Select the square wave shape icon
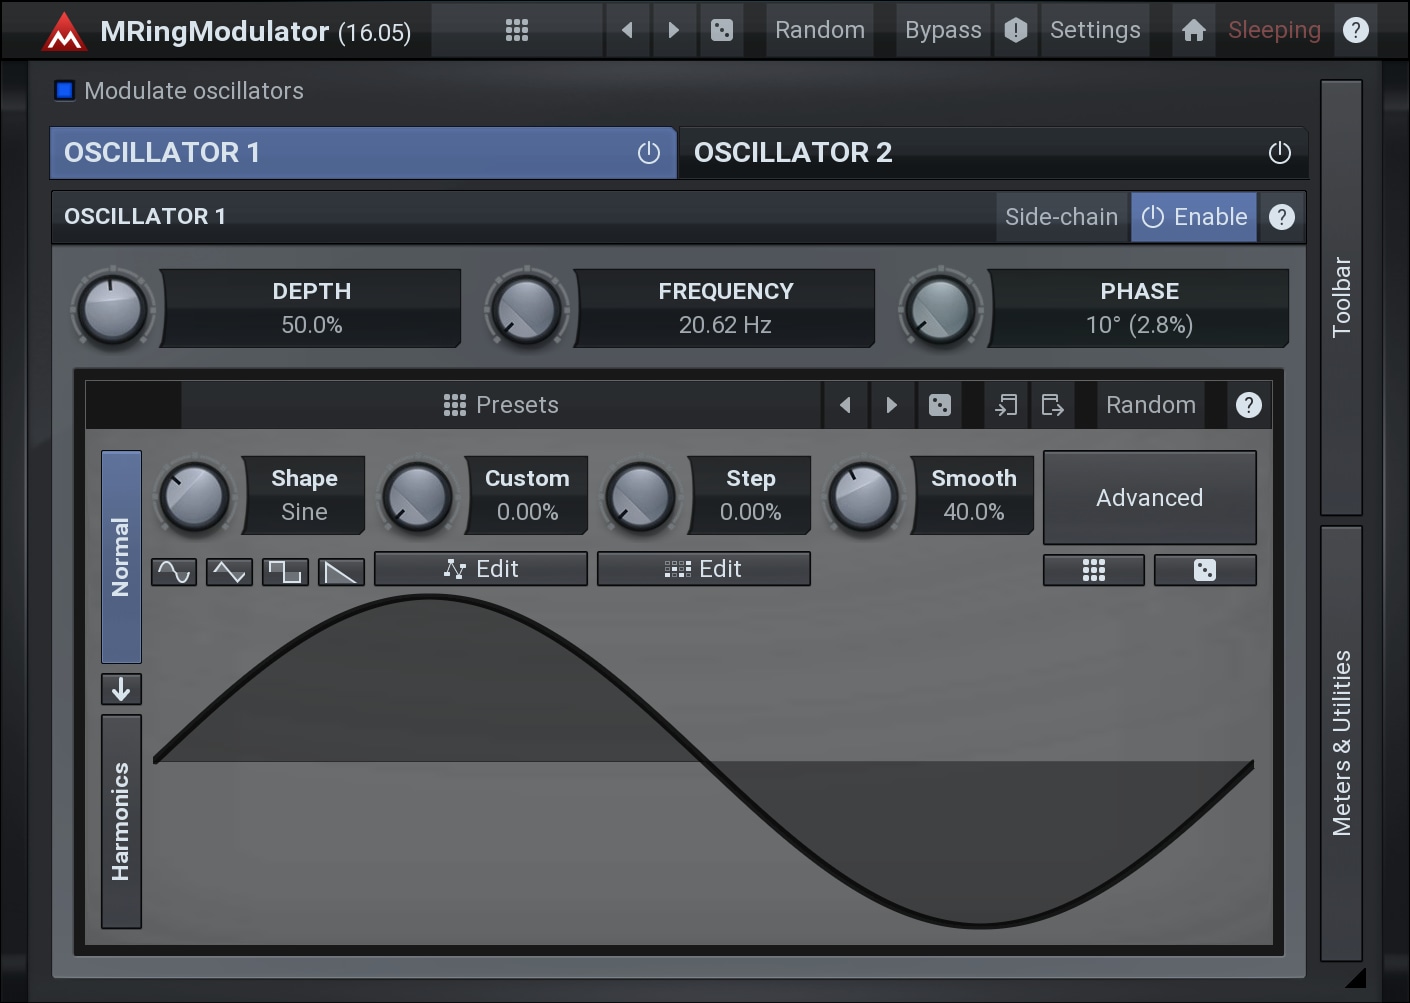Screen dimensions: 1410x1003 pos(286,572)
